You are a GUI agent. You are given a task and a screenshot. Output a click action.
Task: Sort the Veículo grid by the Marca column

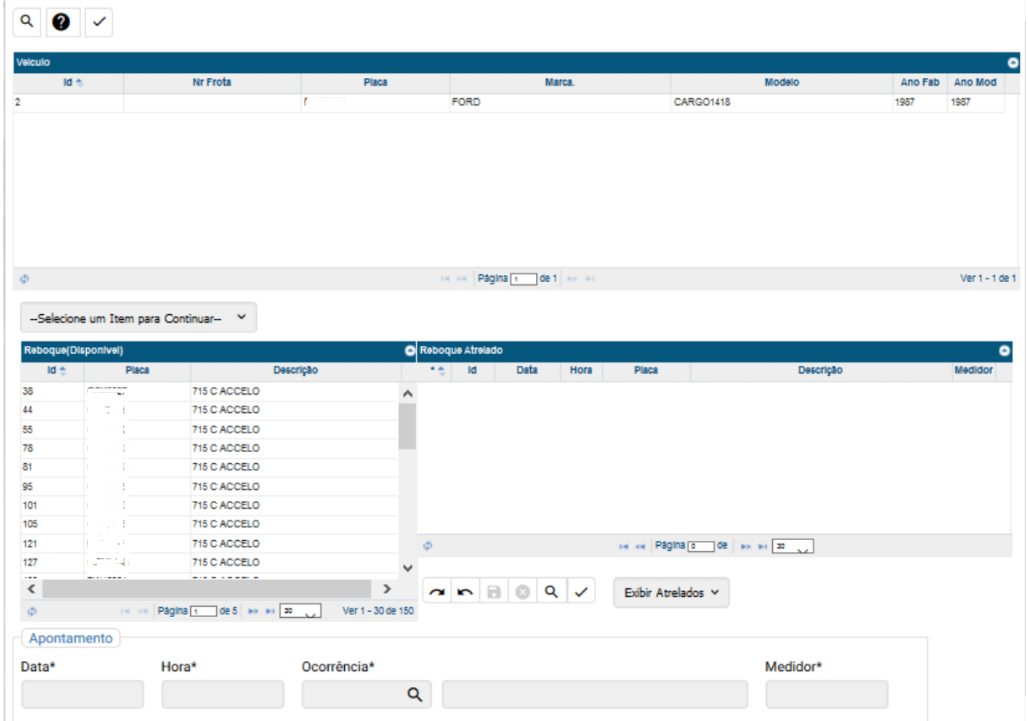558,82
